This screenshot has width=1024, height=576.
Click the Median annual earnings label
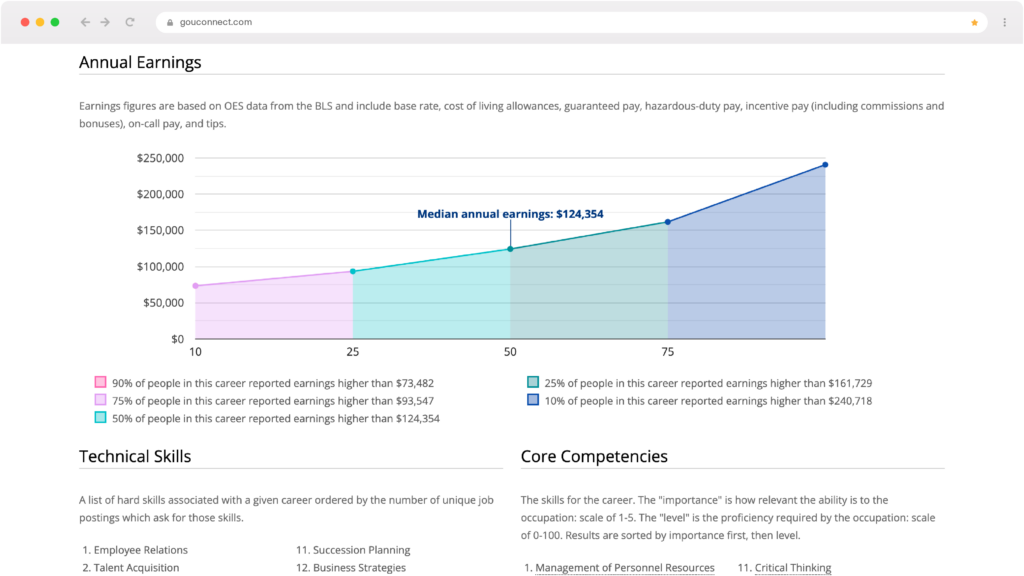[510, 214]
